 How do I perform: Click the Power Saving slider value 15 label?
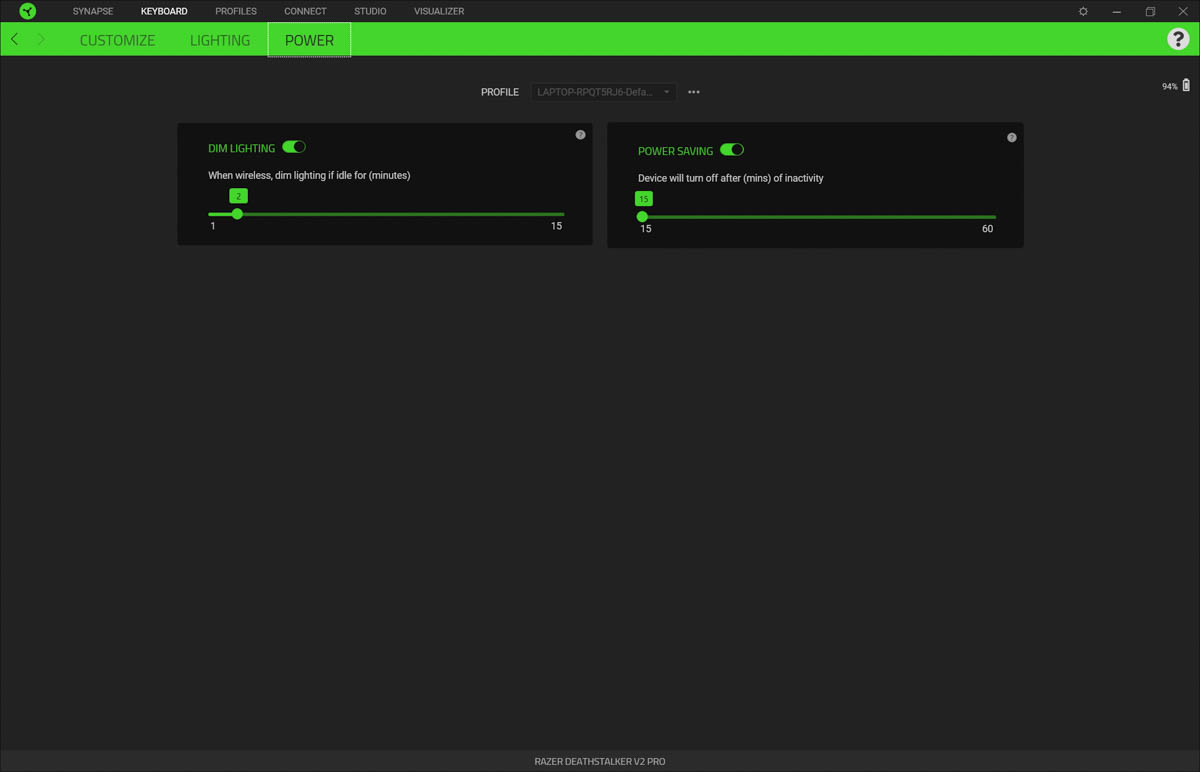(x=643, y=199)
